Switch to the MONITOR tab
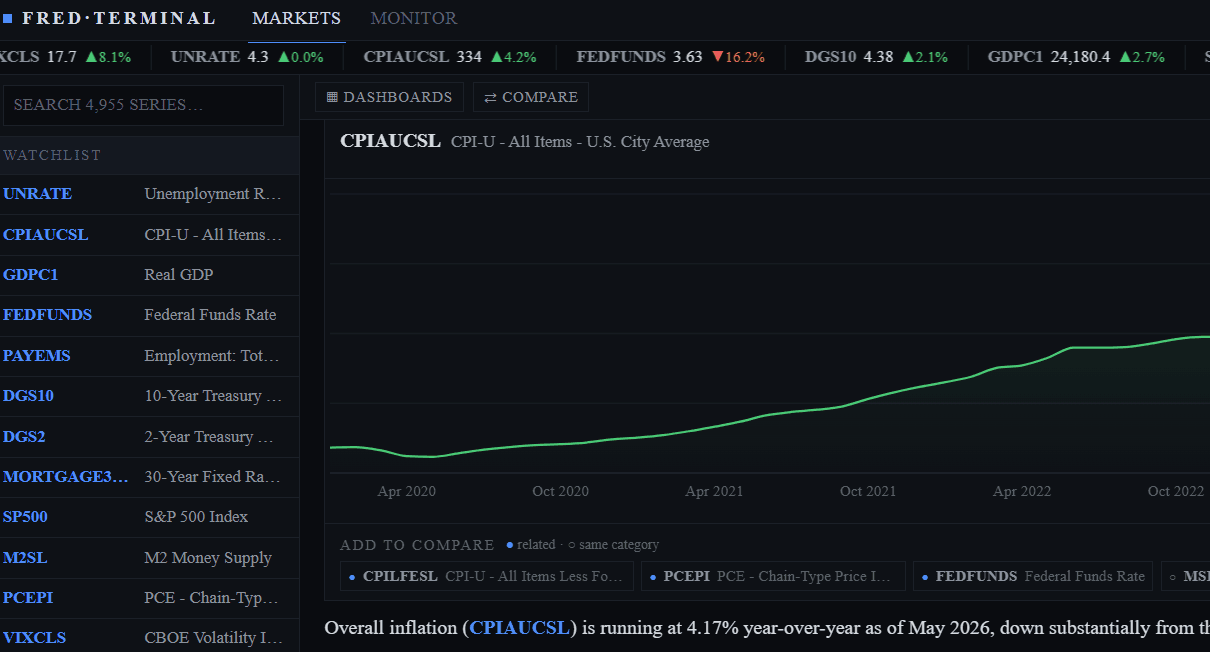This screenshot has width=1210, height=652. [x=414, y=18]
